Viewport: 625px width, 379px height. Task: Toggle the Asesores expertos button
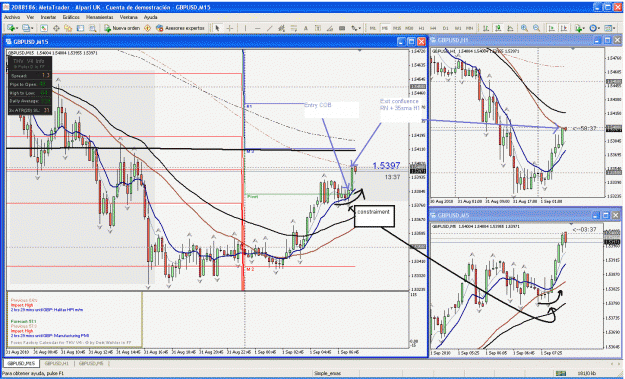pyautogui.click(x=180, y=28)
